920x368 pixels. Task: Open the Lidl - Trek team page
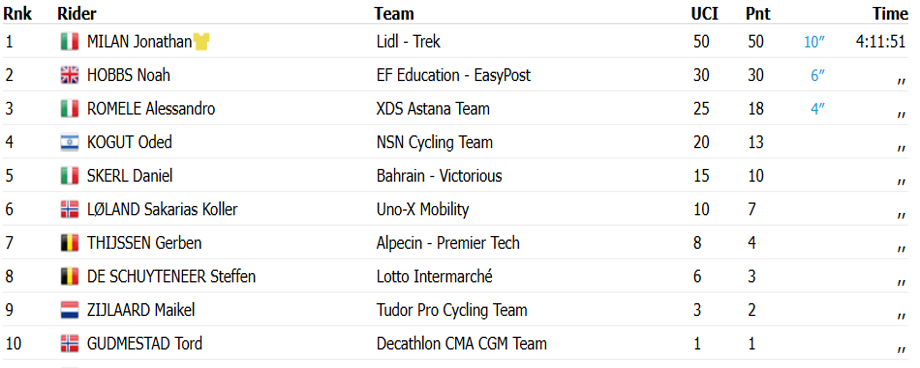pos(408,42)
